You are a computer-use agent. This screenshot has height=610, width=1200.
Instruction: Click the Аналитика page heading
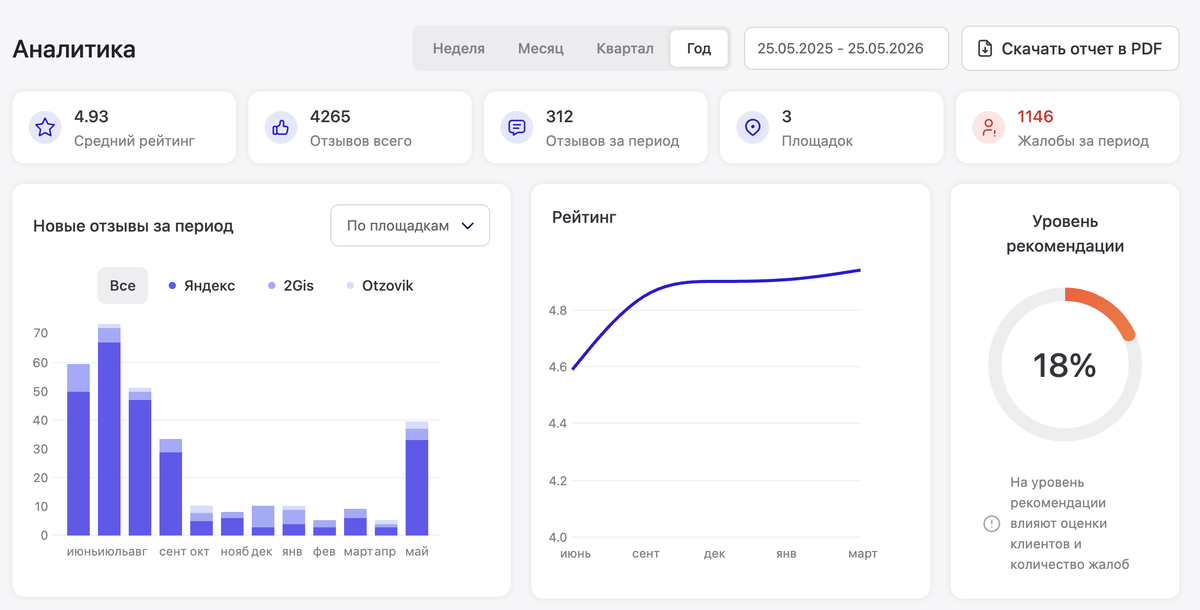[x=74, y=49]
